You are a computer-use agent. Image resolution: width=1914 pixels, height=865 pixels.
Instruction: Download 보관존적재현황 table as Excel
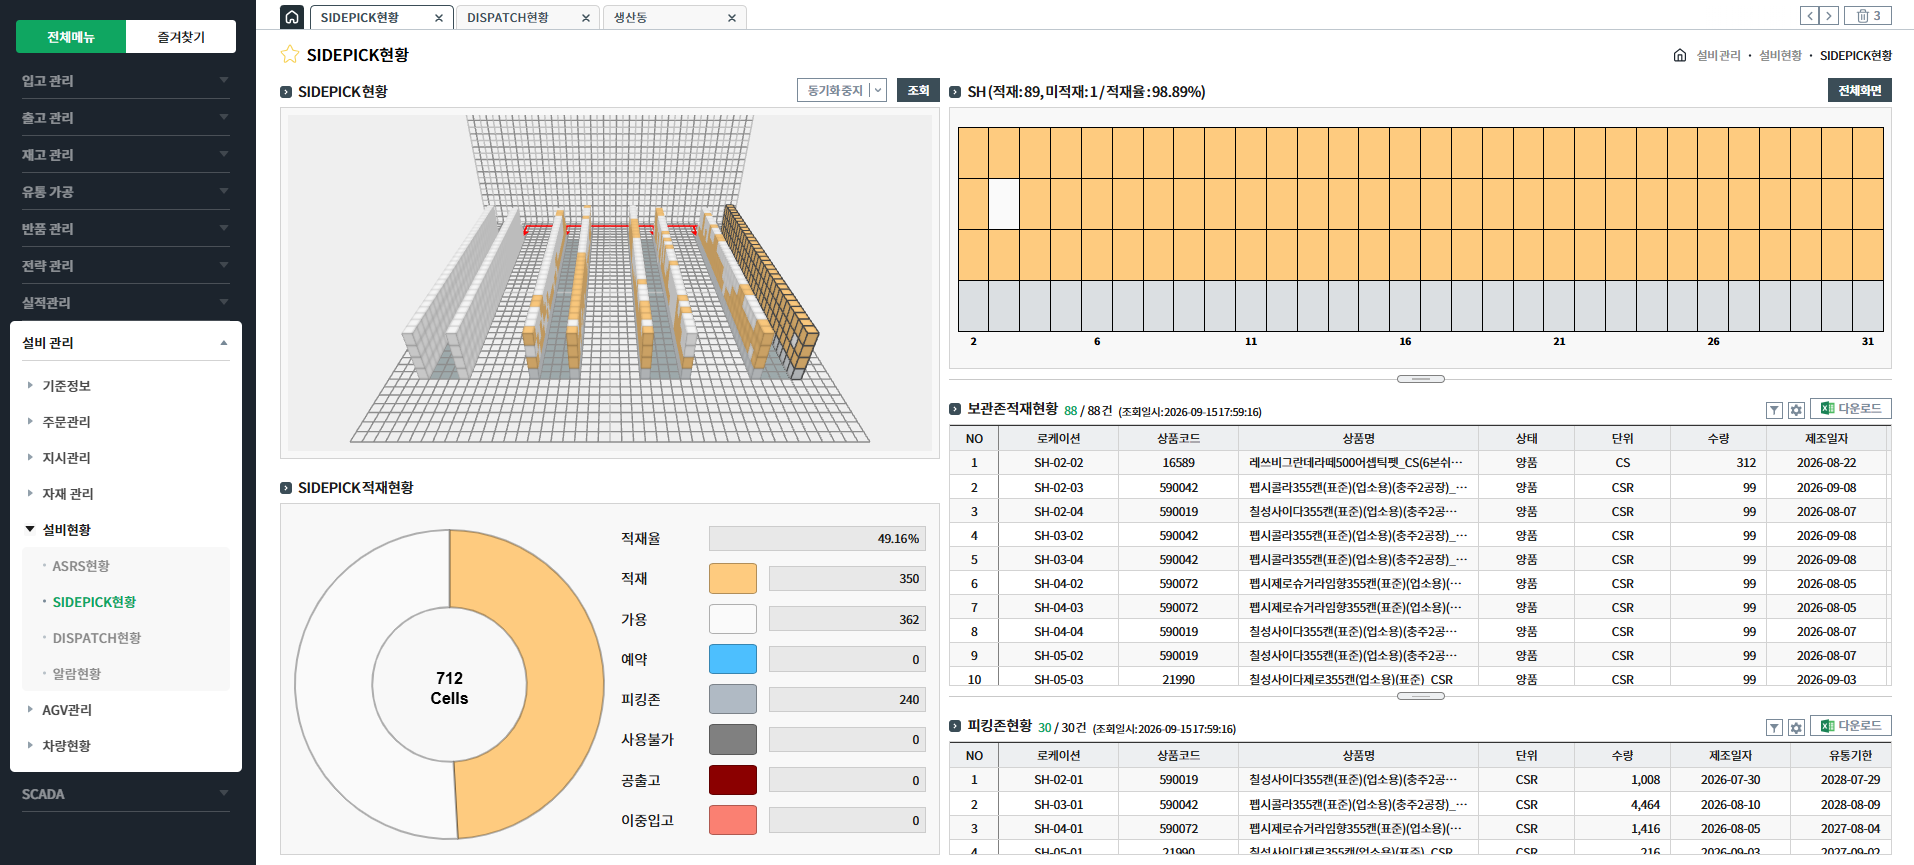(1851, 409)
